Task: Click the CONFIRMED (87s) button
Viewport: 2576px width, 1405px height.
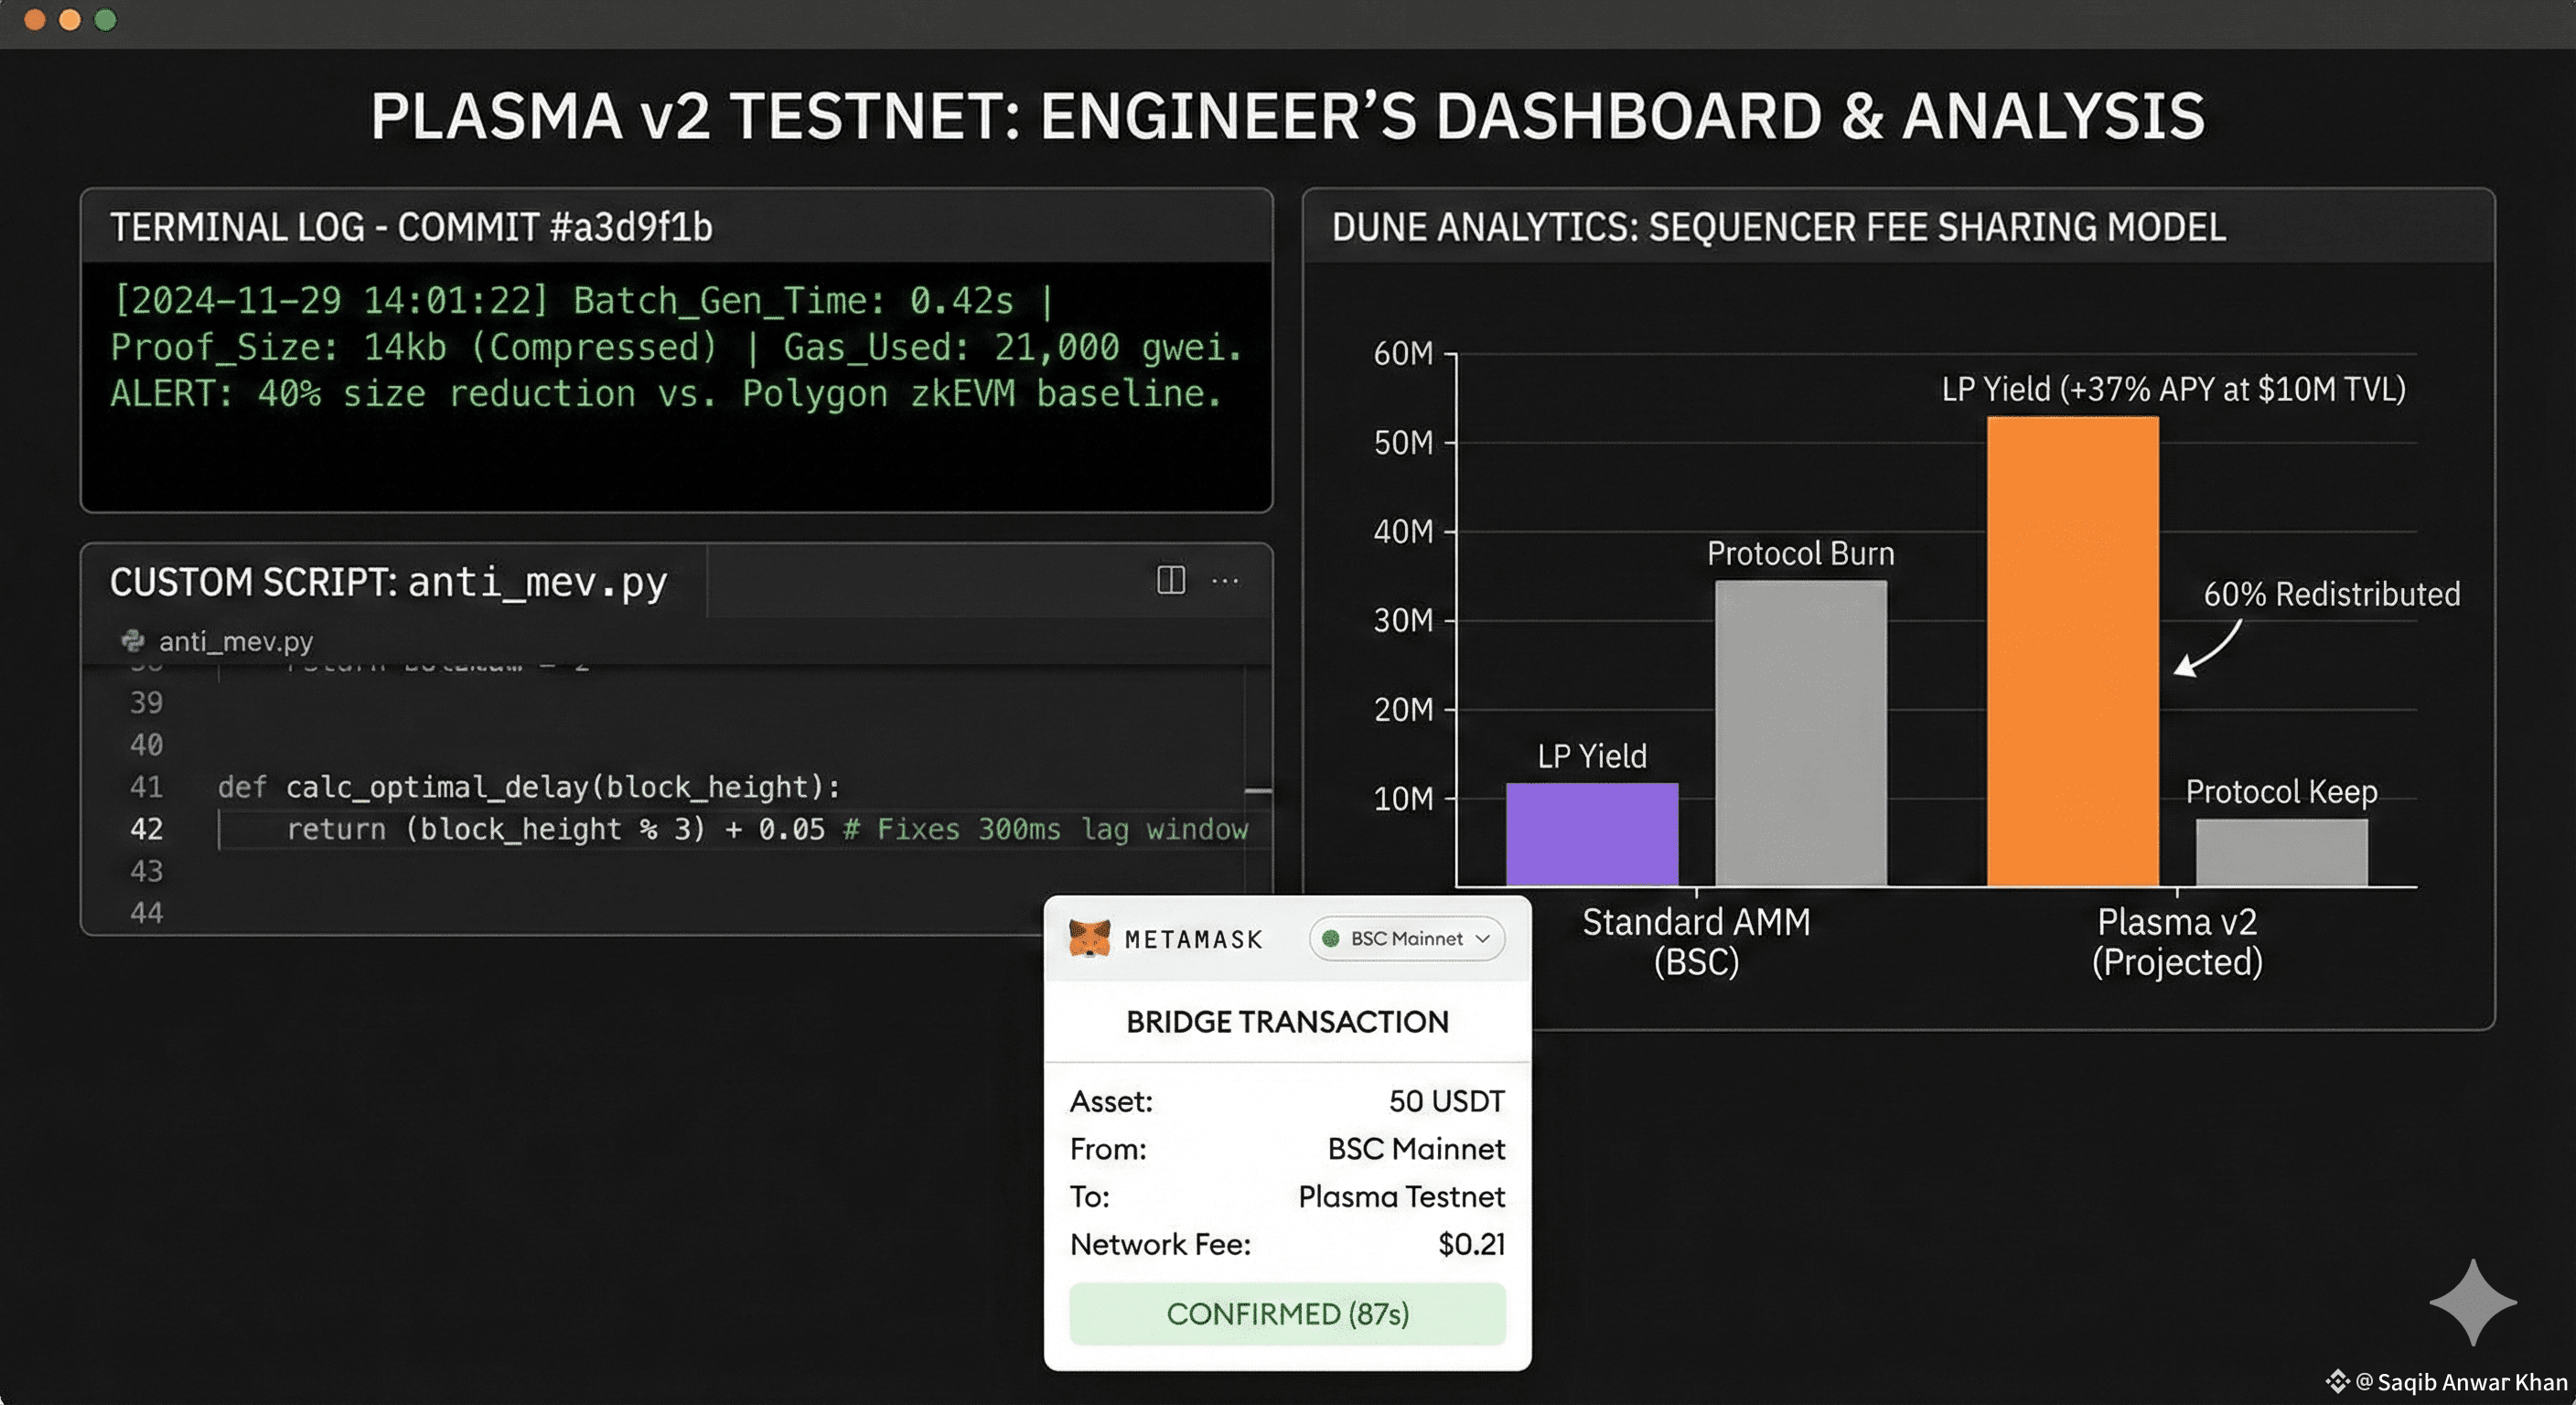Action: [1287, 1313]
